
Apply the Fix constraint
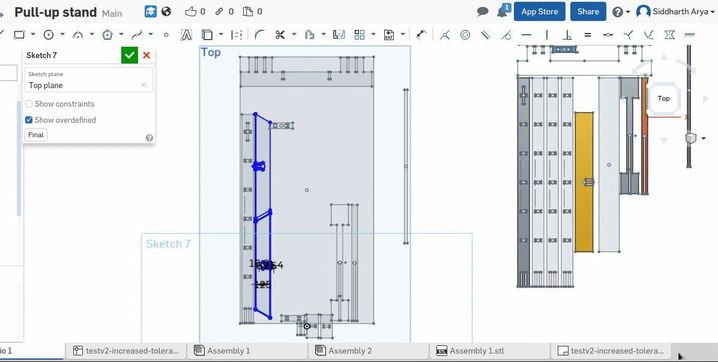(690, 35)
